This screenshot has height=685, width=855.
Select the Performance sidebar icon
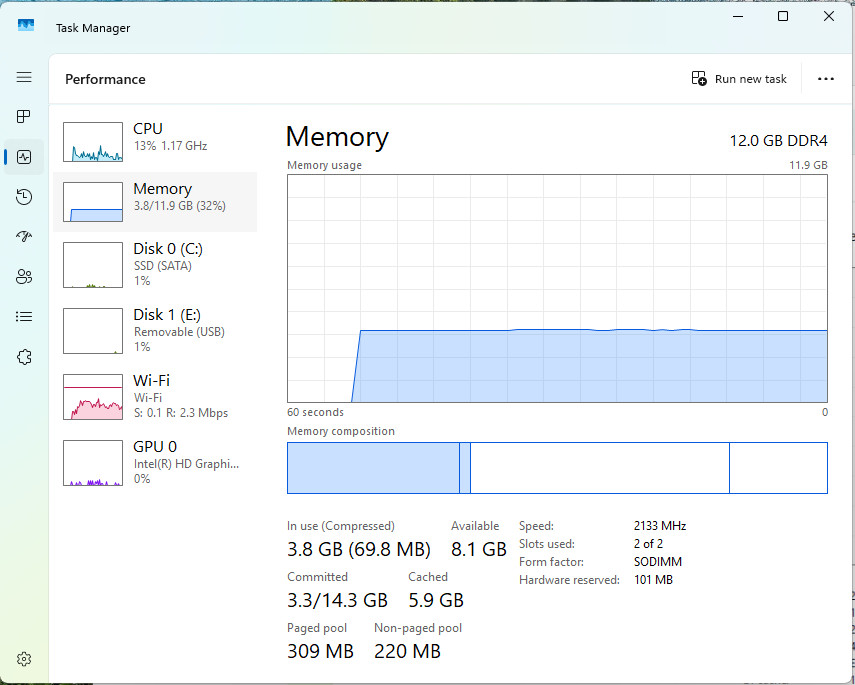point(24,157)
